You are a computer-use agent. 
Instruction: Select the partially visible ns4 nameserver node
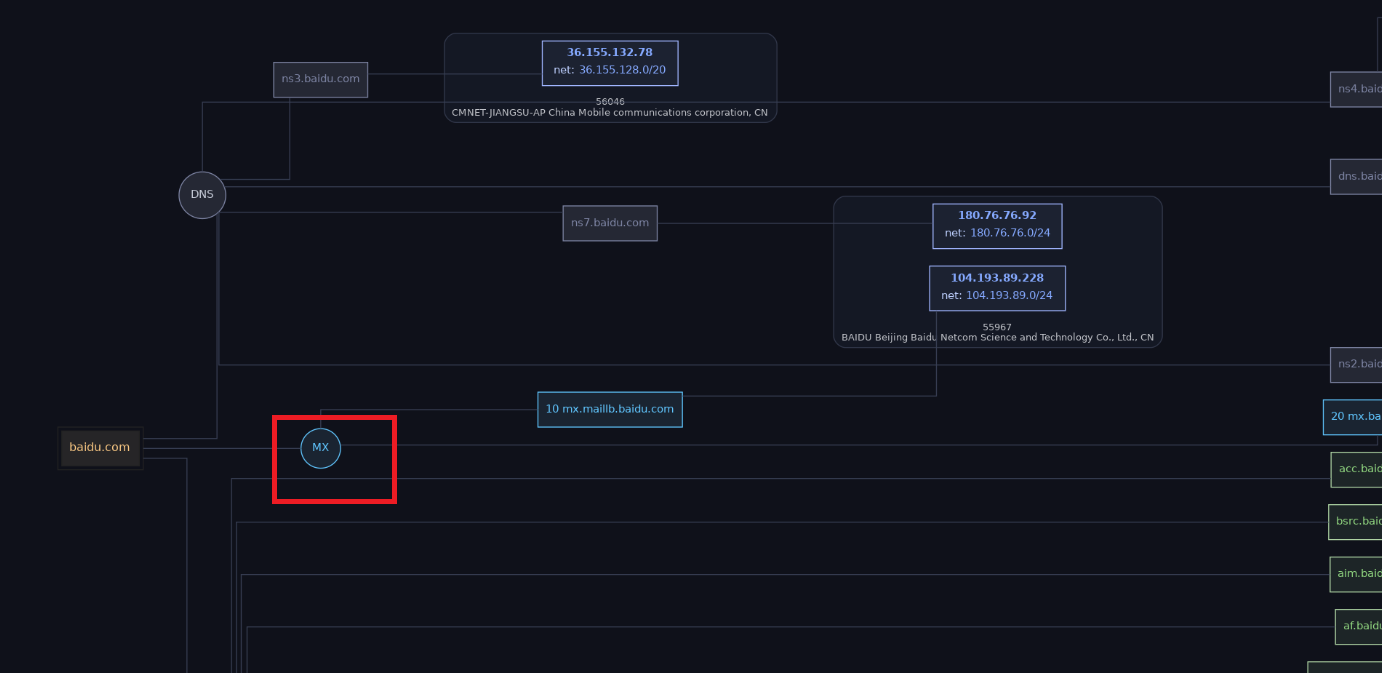click(1356, 88)
